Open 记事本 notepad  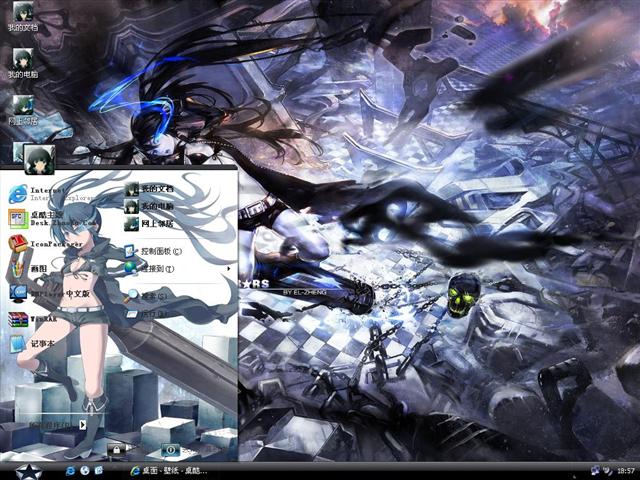31,344
